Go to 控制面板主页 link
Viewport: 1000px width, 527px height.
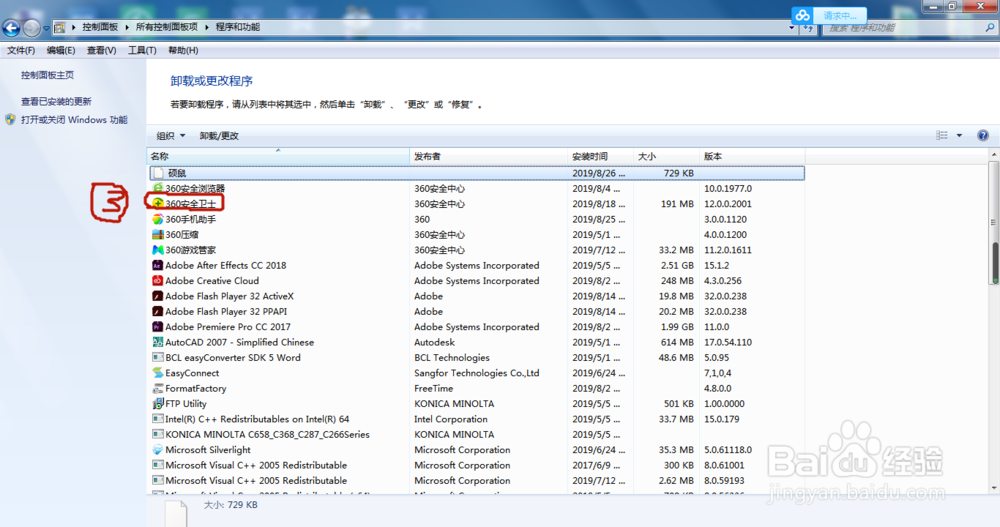tap(47, 75)
